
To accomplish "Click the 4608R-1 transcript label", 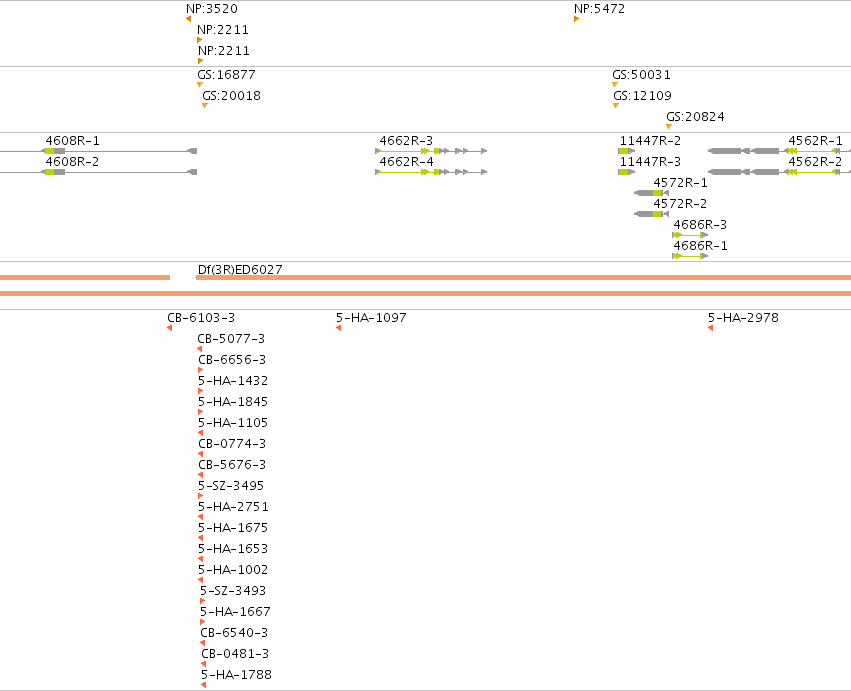I will pyautogui.click(x=72, y=141).
